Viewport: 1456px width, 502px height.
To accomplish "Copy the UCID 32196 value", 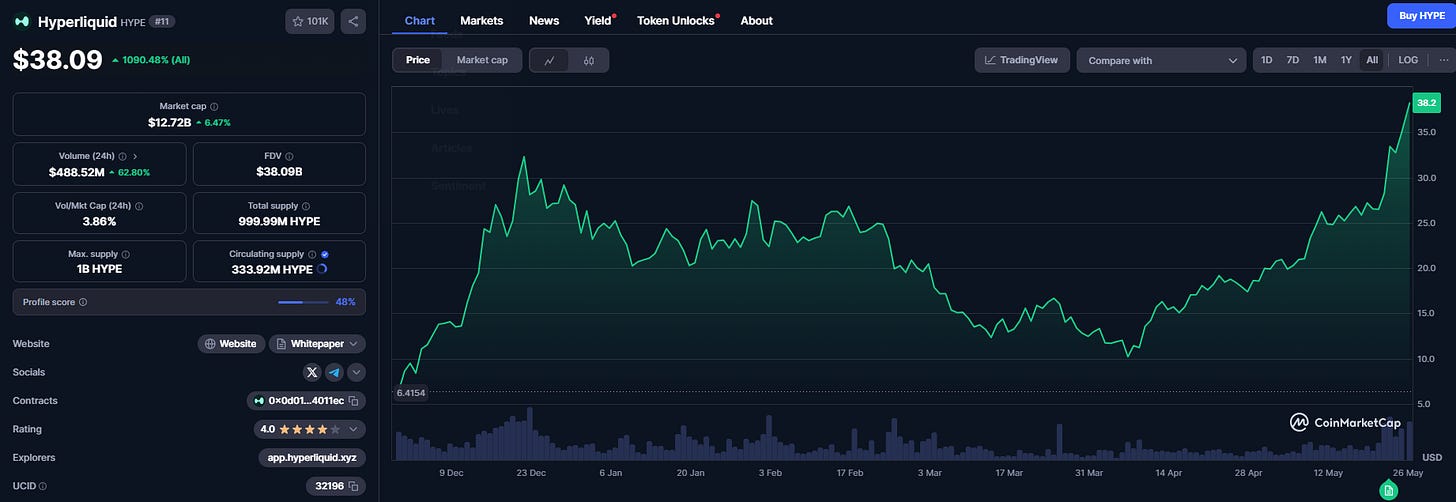I will [353, 486].
